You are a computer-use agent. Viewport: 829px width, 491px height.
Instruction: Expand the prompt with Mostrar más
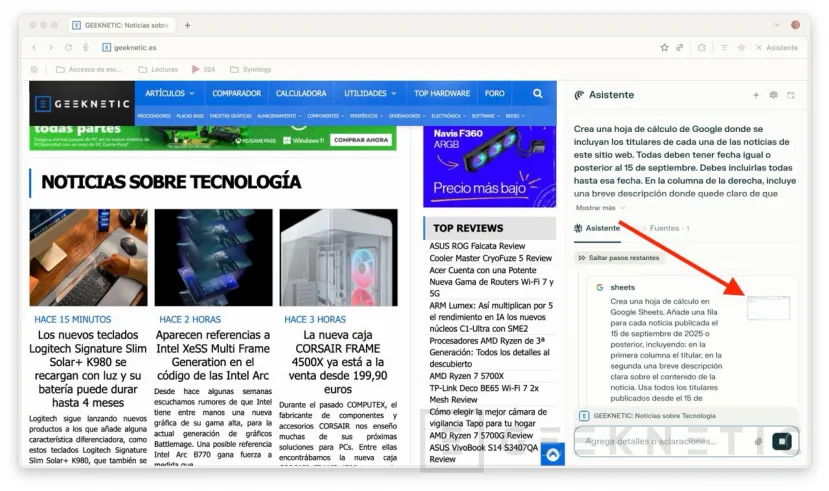tap(600, 208)
